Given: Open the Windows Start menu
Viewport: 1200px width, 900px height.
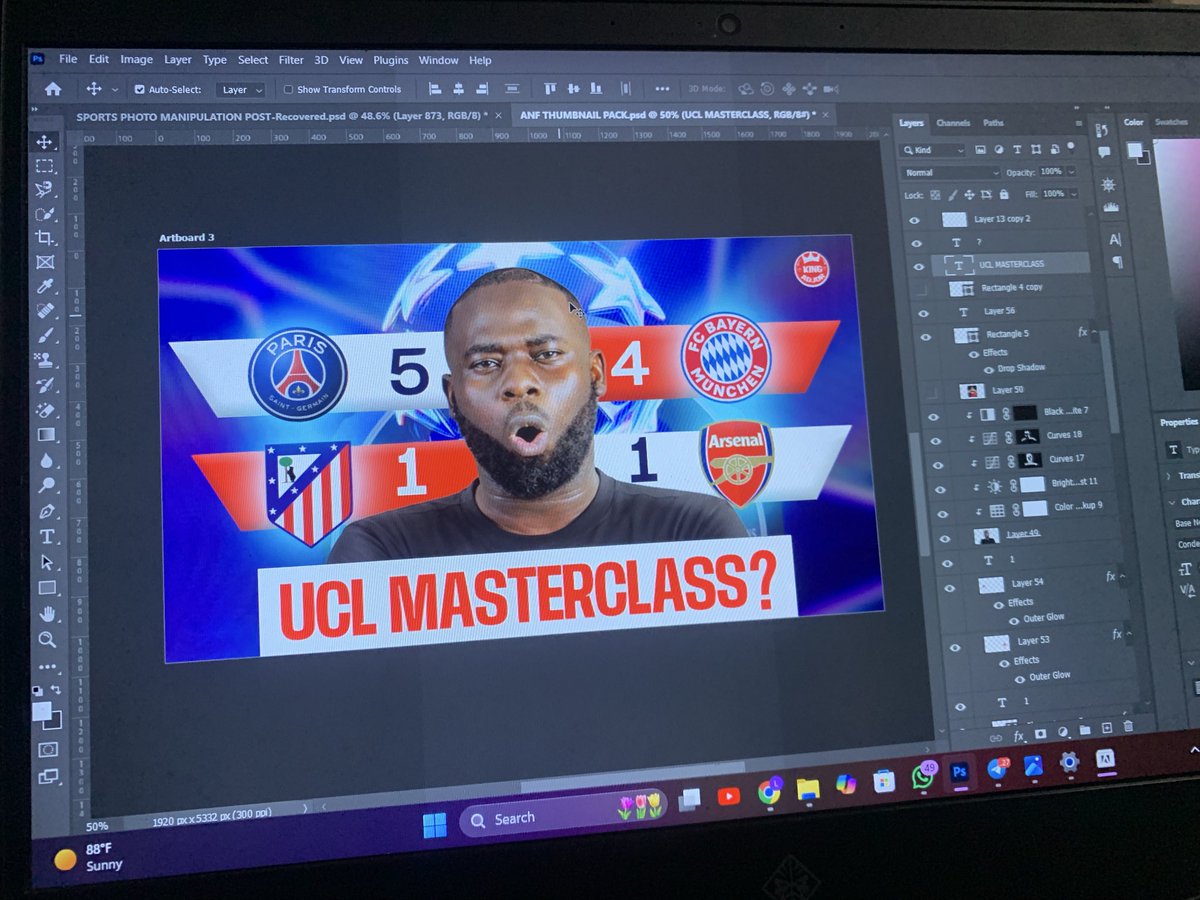Looking at the screenshot, I should pos(434,825).
